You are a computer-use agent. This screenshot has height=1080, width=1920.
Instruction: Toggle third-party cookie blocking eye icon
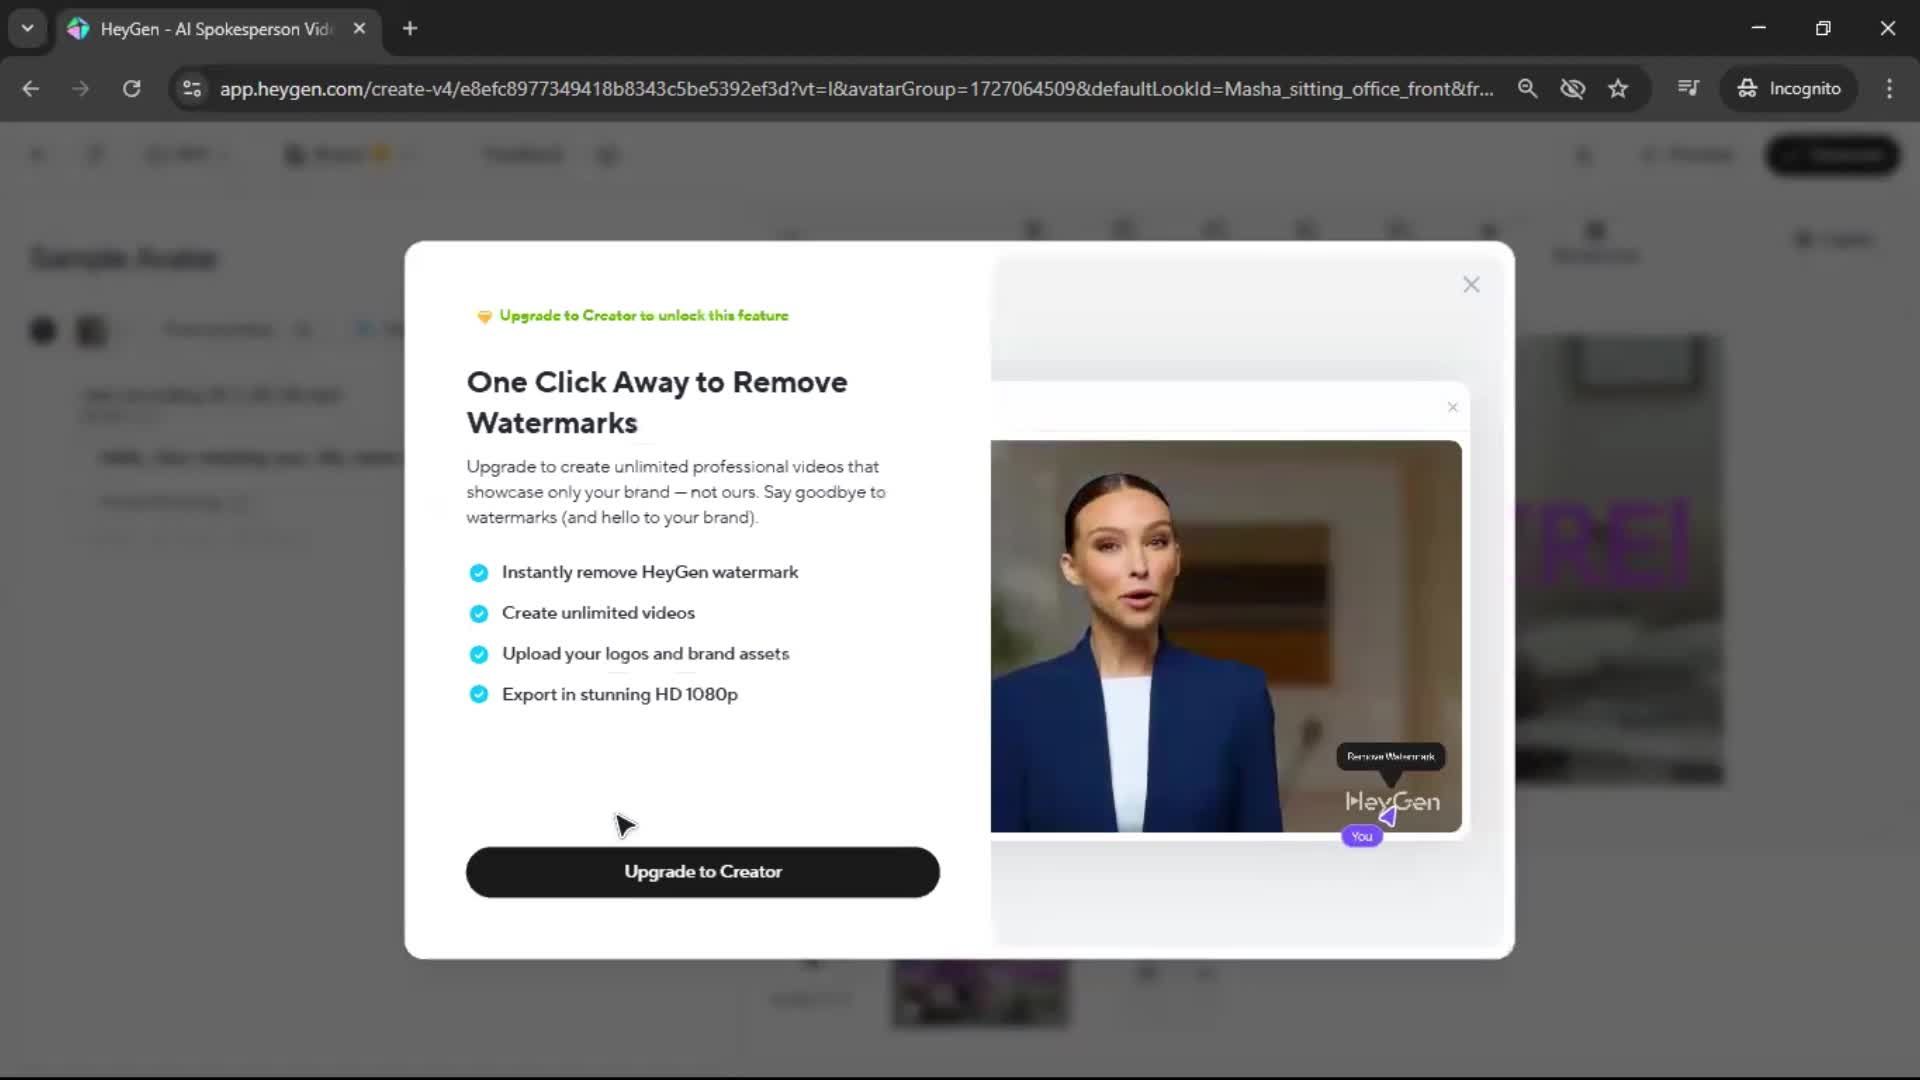point(1572,88)
